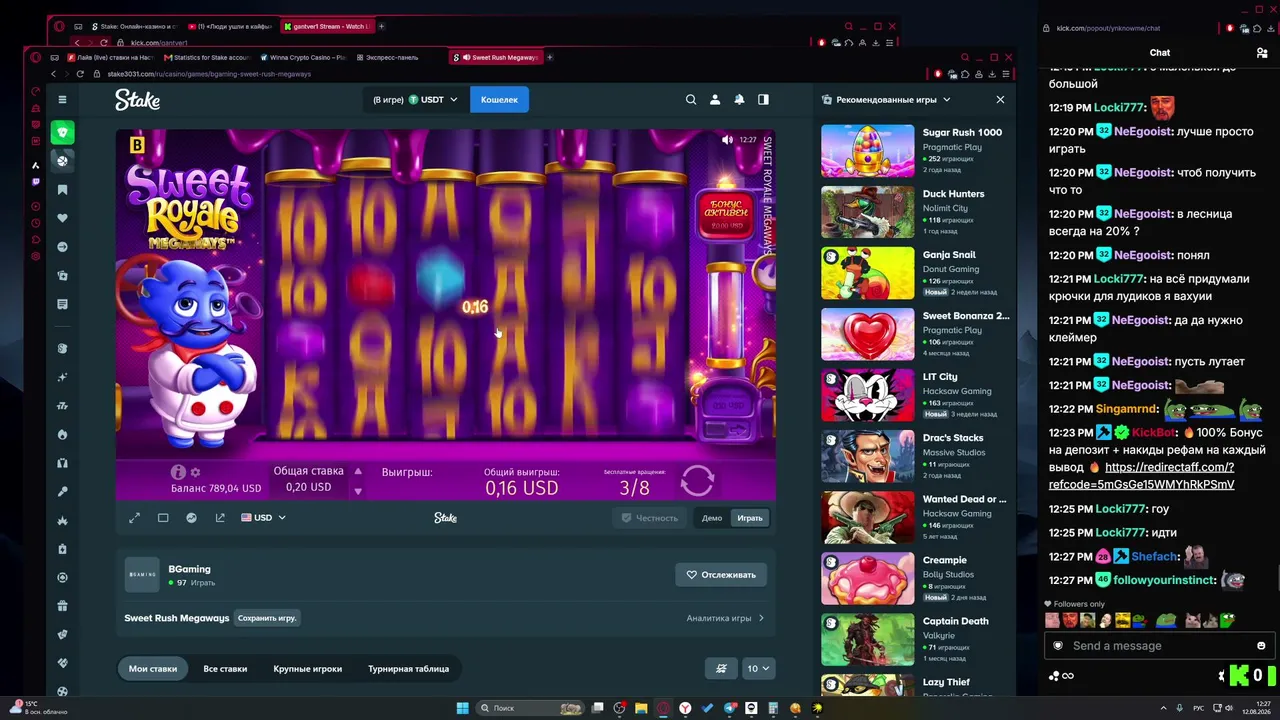Open Captain Death game title

956,621
